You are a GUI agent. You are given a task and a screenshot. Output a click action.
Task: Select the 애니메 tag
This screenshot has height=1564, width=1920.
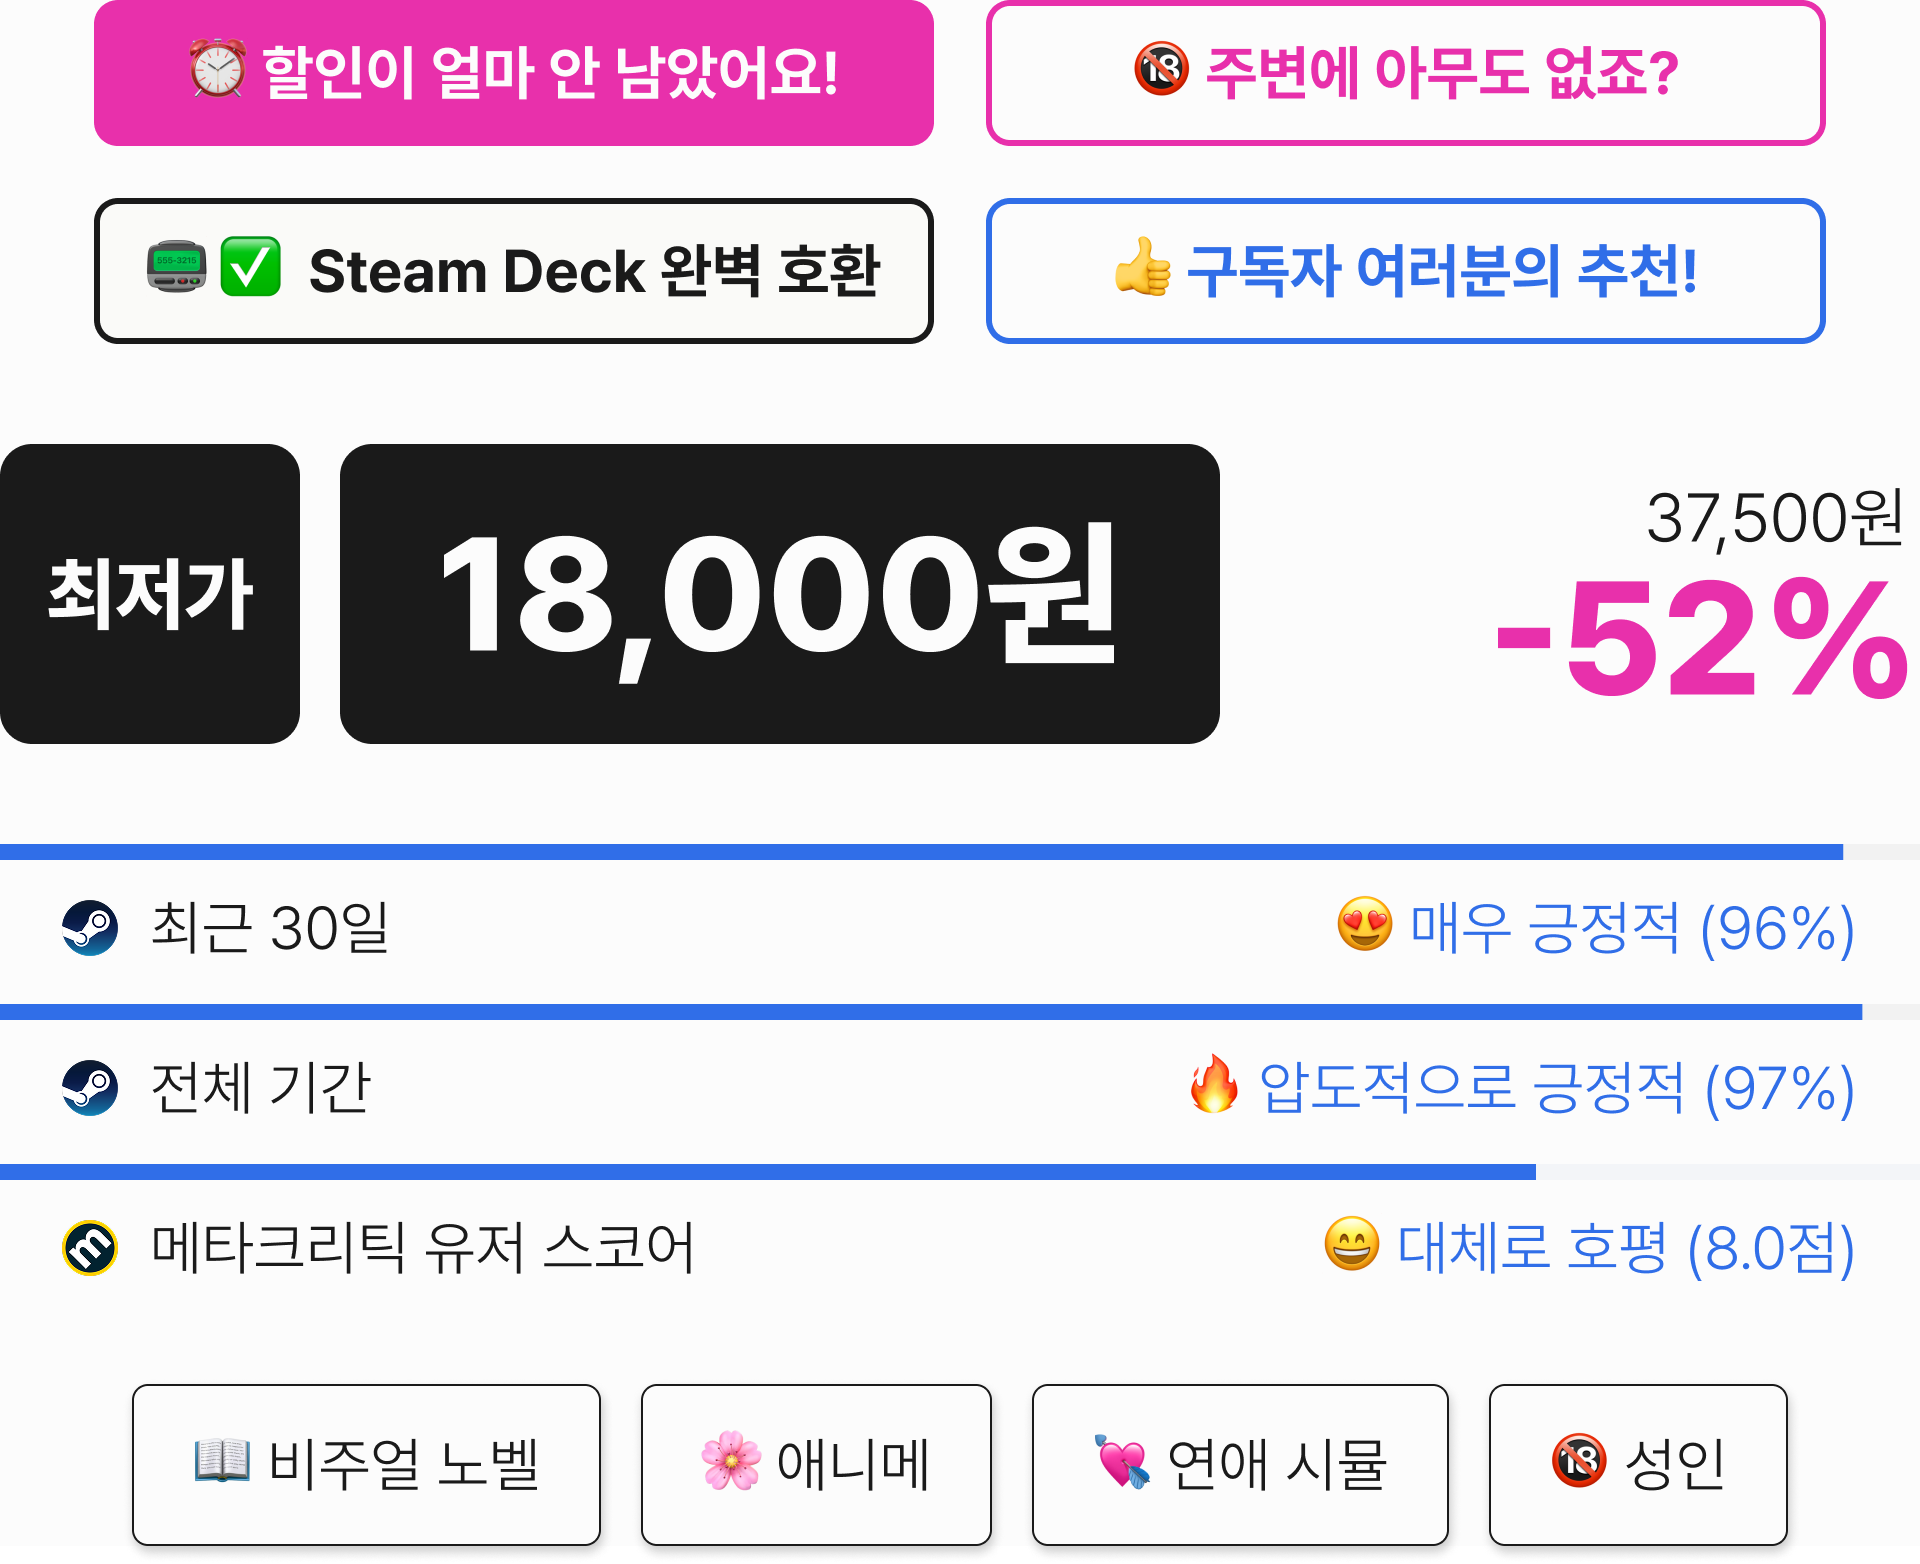coord(816,1465)
